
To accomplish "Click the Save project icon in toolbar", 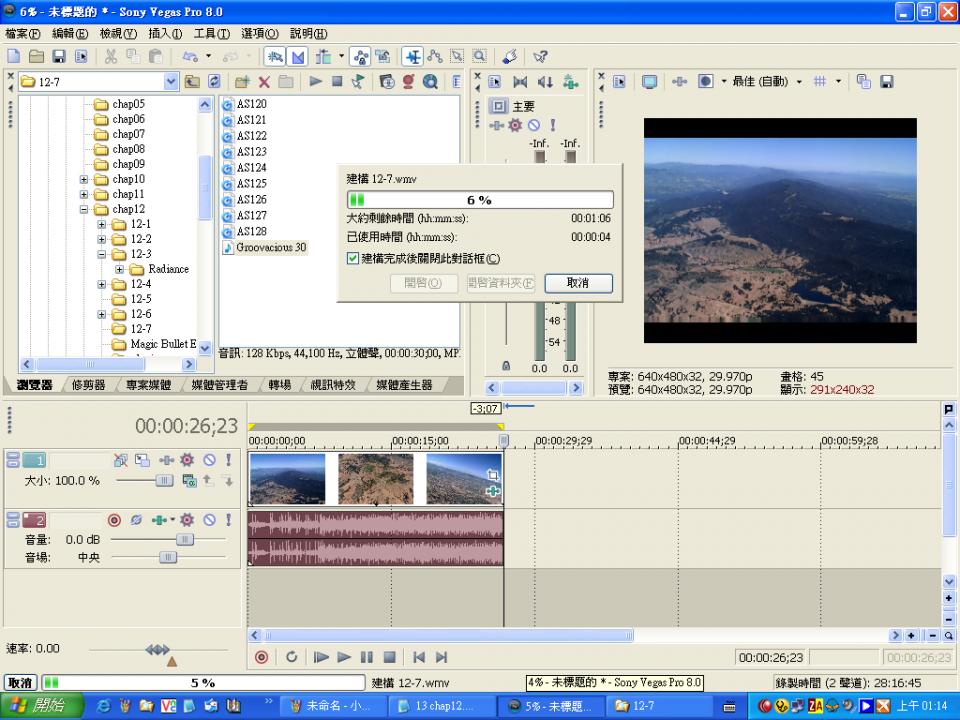I will 59,57.
